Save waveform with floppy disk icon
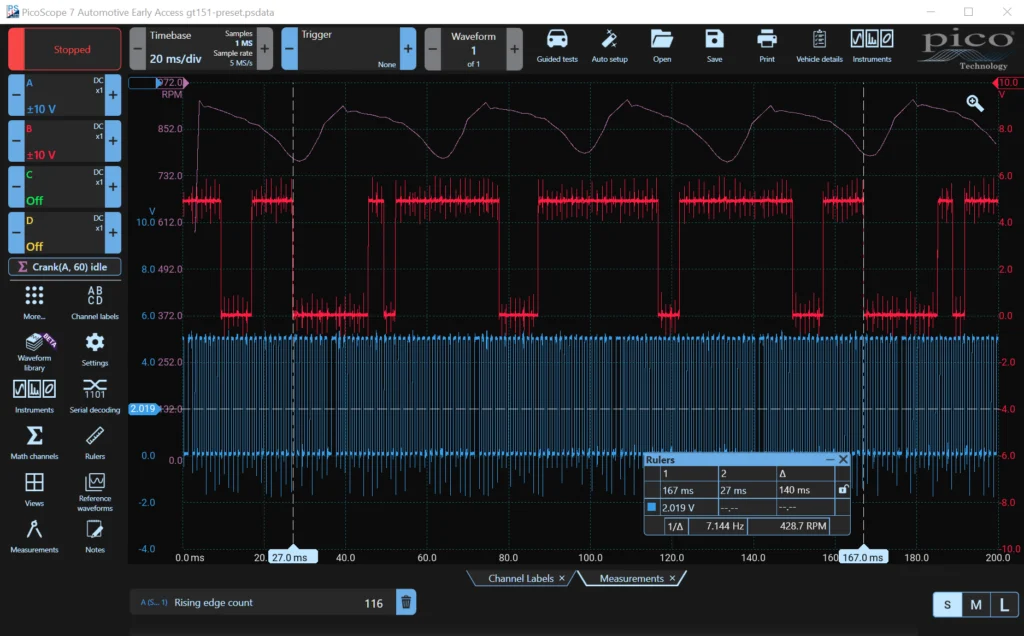This screenshot has height=636, width=1024. (x=714, y=46)
